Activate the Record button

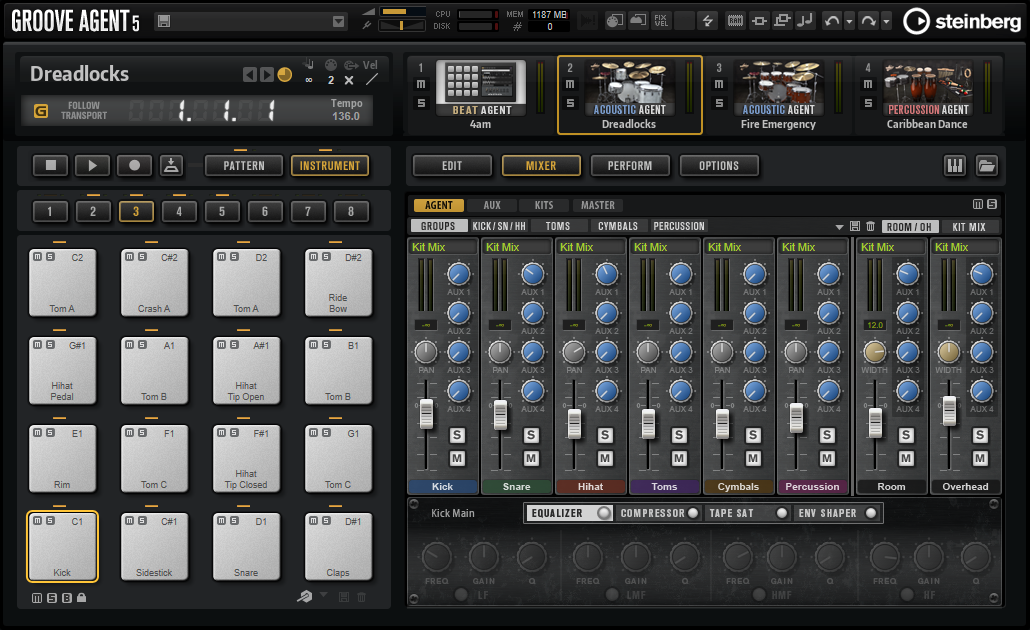coord(135,166)
